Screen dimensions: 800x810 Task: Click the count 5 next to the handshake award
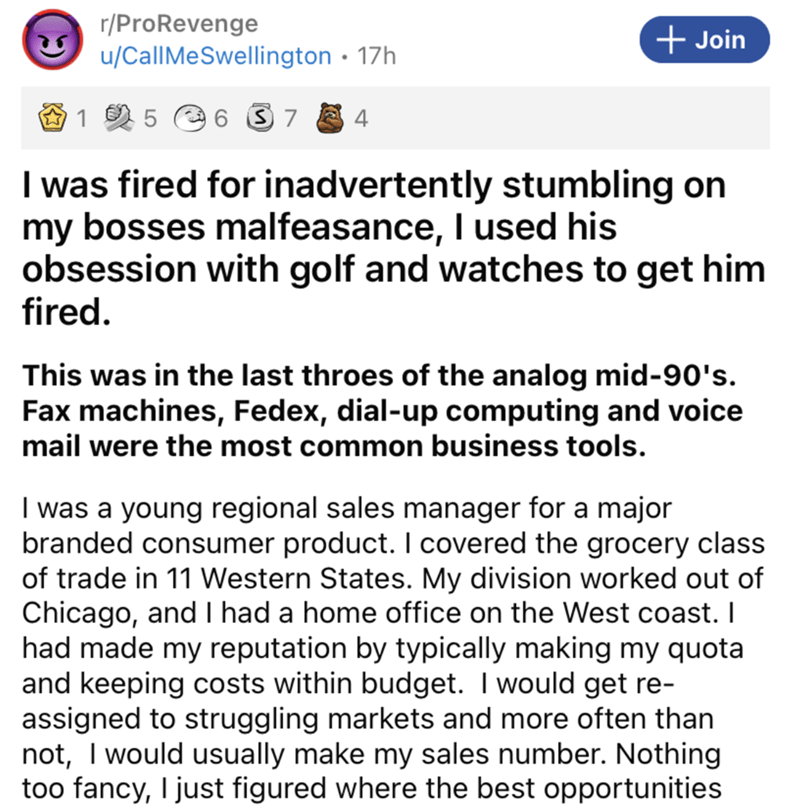point(150,119)
